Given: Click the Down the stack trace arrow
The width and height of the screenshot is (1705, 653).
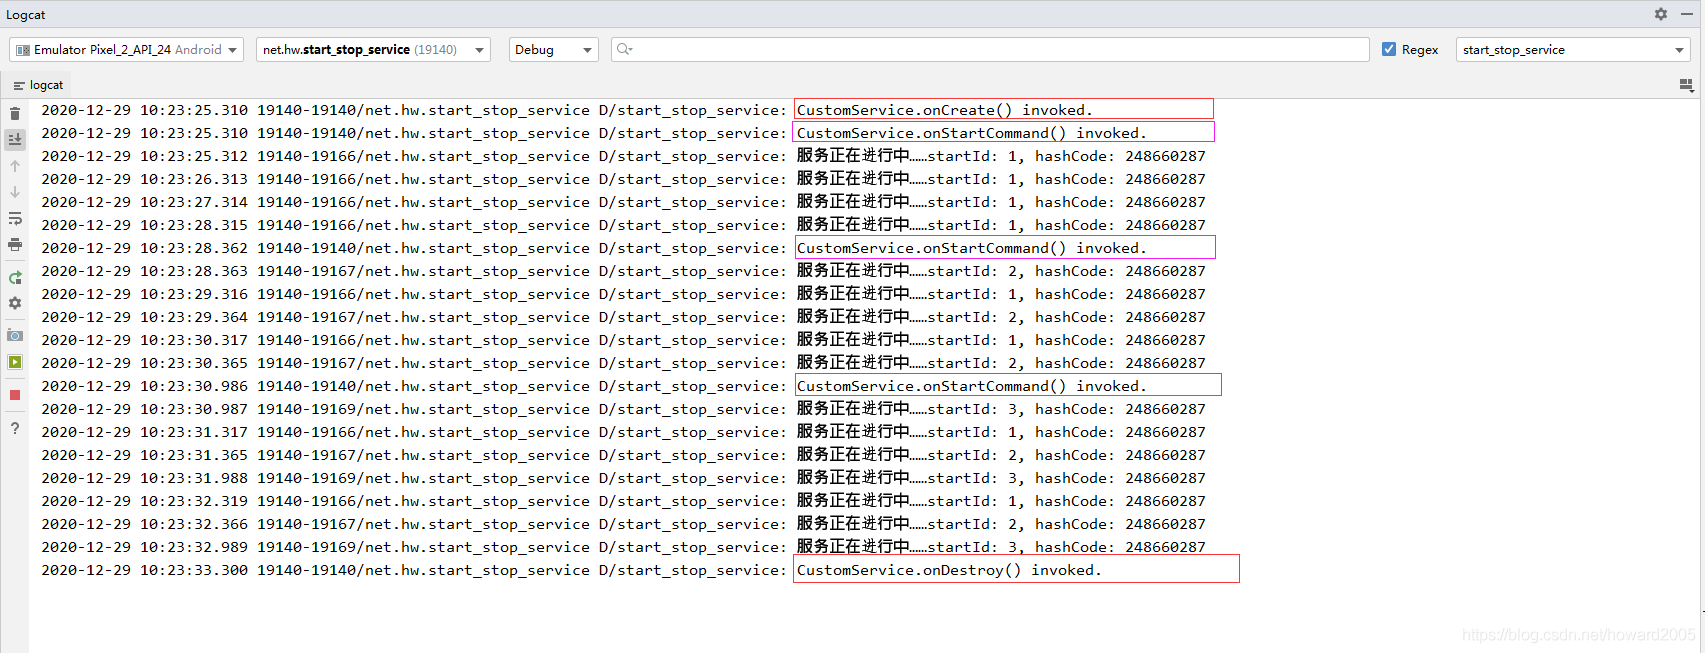Looking at the screenshot, I should coord(15,192).
